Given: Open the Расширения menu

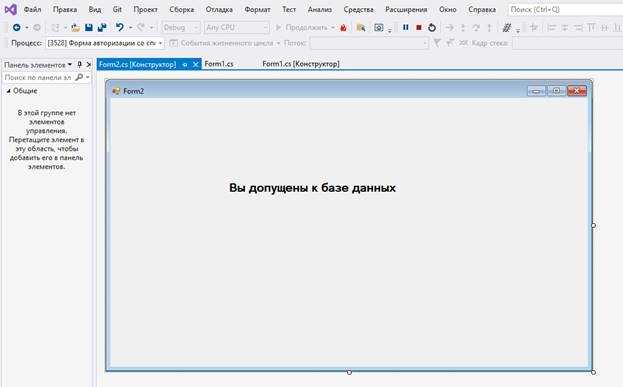Looking at the screenshot, I should coord(406,9).
